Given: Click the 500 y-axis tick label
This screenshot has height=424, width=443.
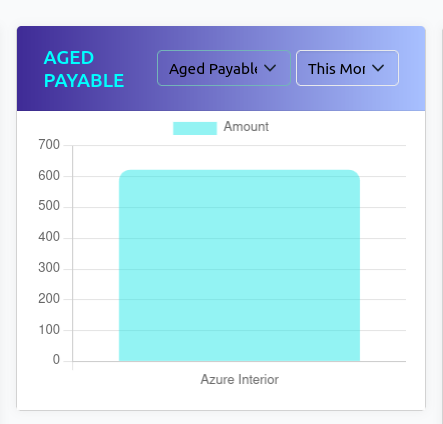Looking at the screenshot, I should (x=49, y=206).
